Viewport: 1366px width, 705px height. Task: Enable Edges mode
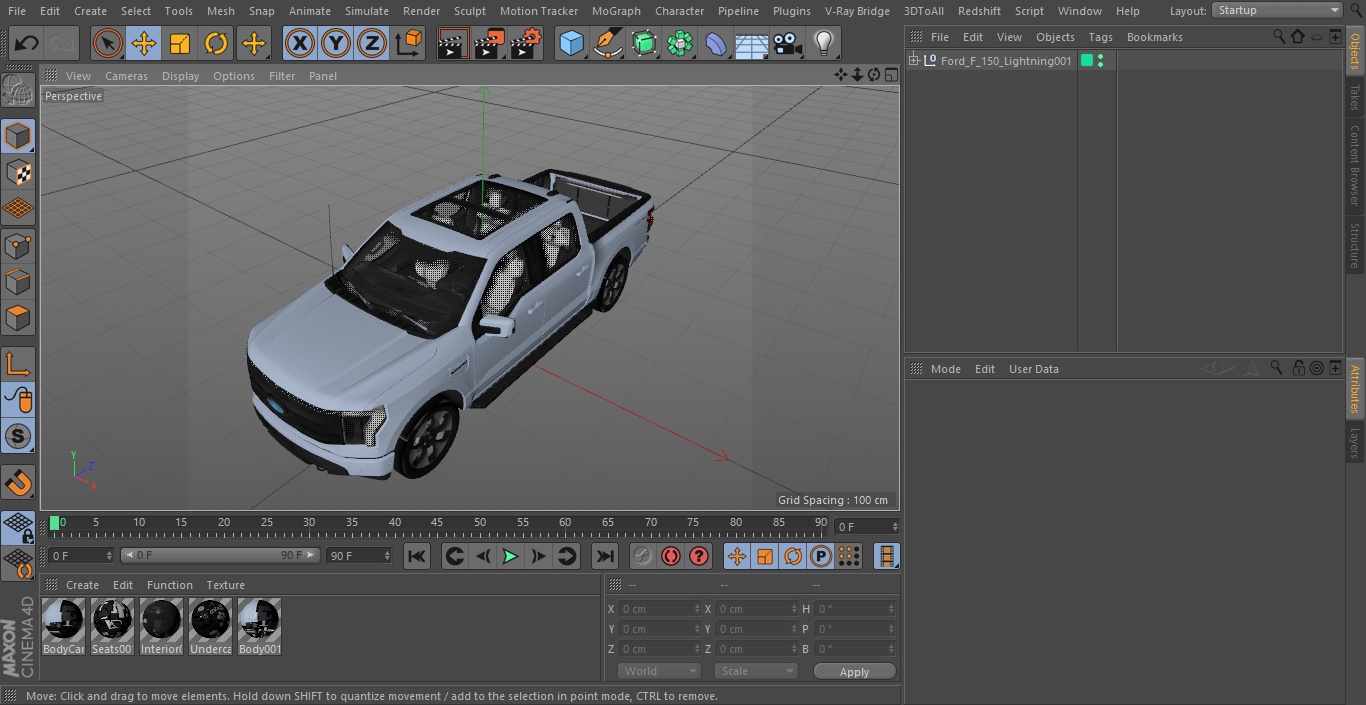[x=18, y=282]
